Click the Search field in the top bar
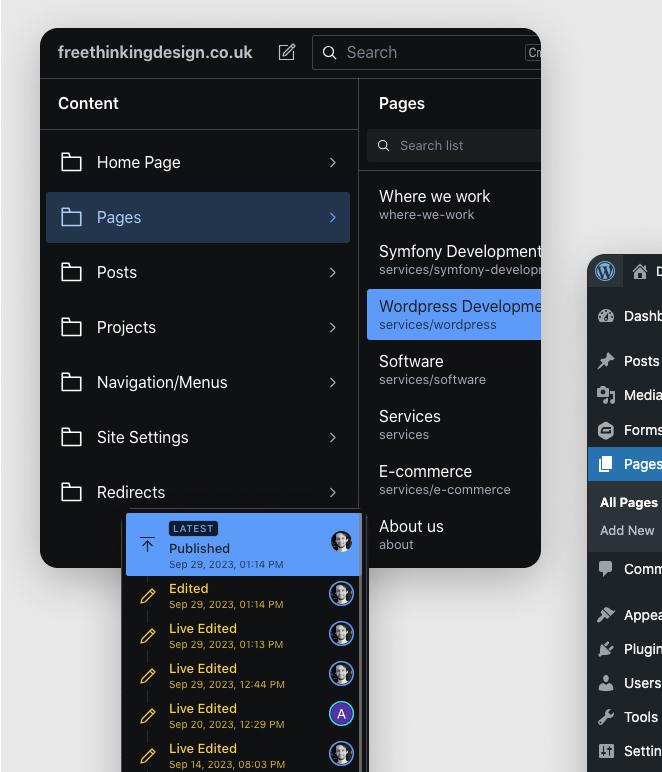Screen dimensions: 662x772 coord(426,52)
